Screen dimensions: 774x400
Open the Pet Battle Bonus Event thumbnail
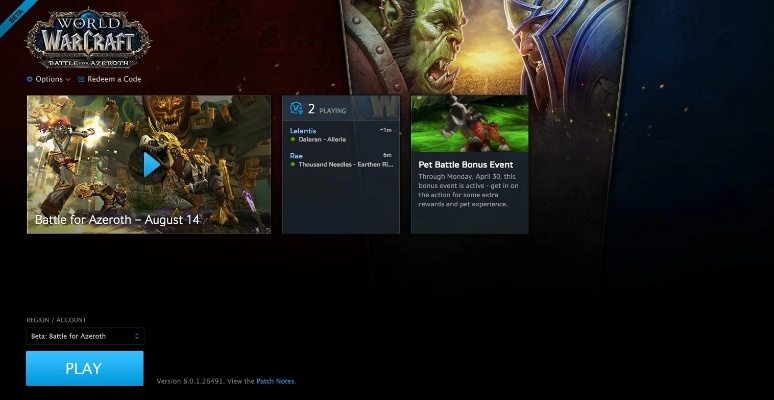(469, 123)
